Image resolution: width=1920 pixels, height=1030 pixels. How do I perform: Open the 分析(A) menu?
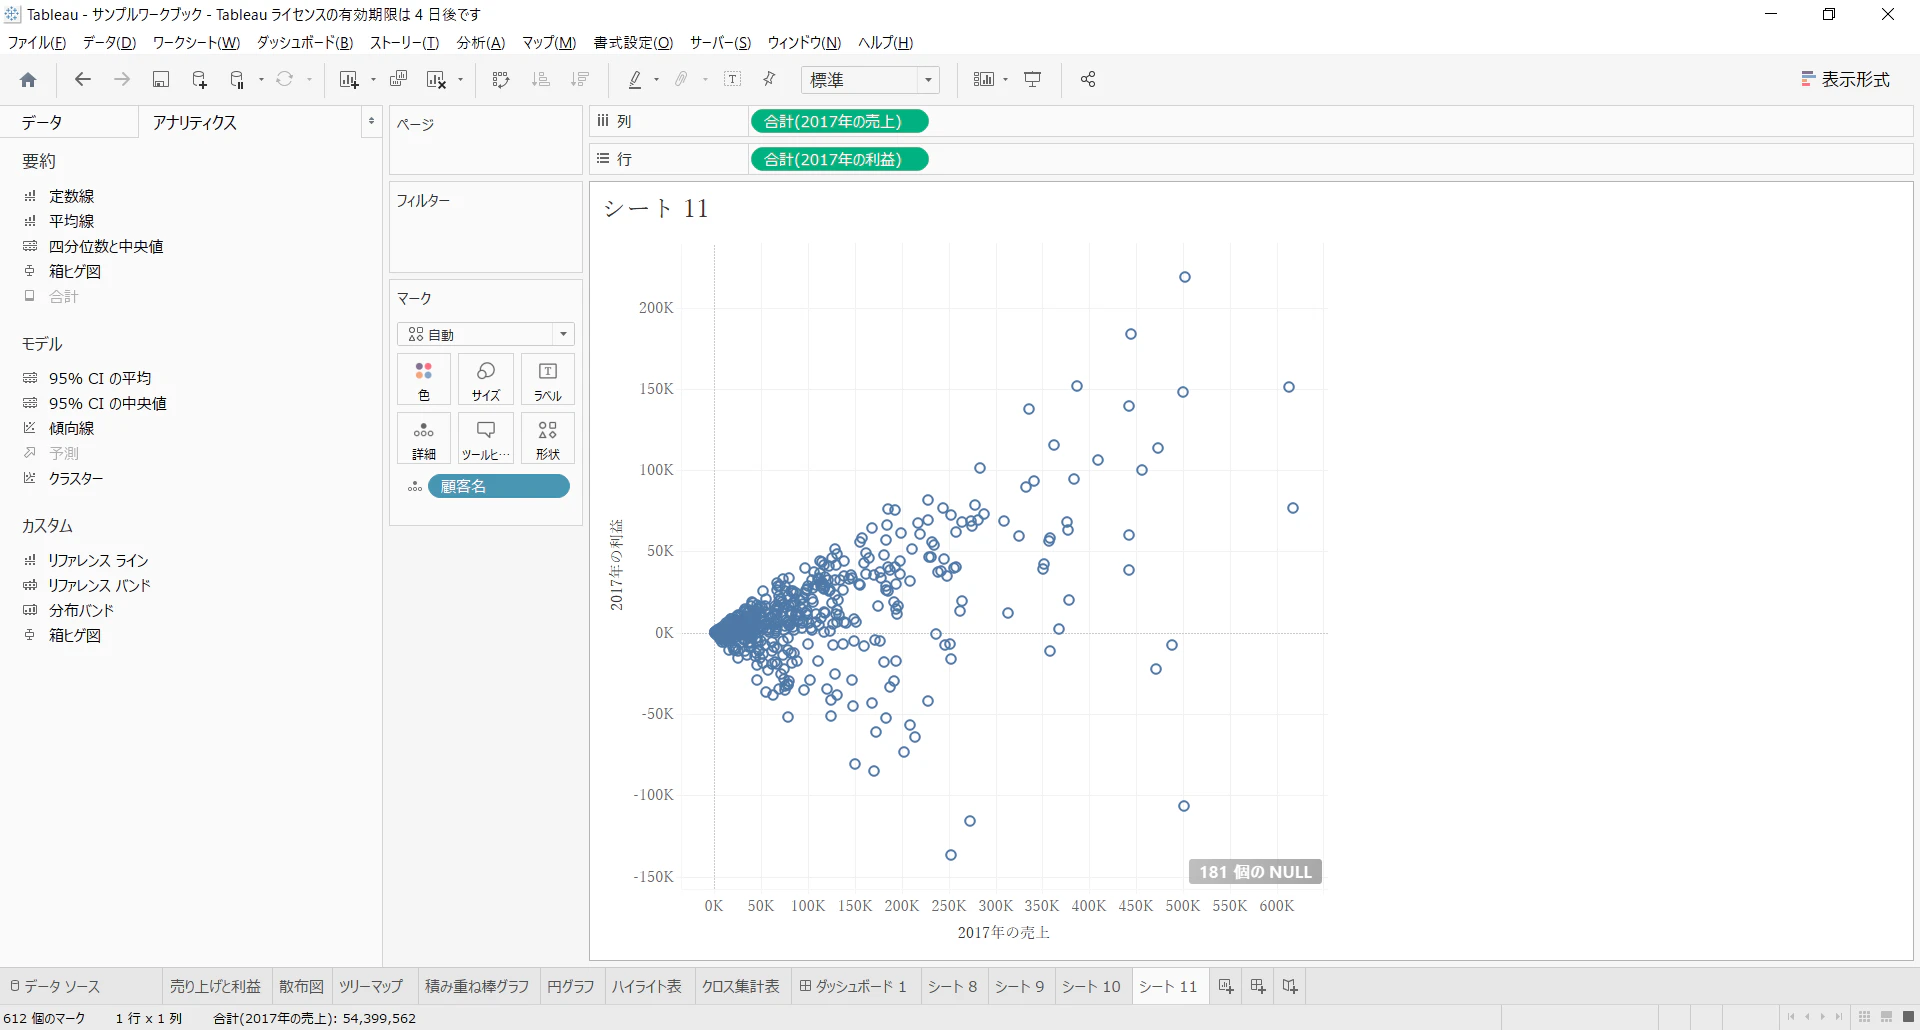(x=481, y=43)
